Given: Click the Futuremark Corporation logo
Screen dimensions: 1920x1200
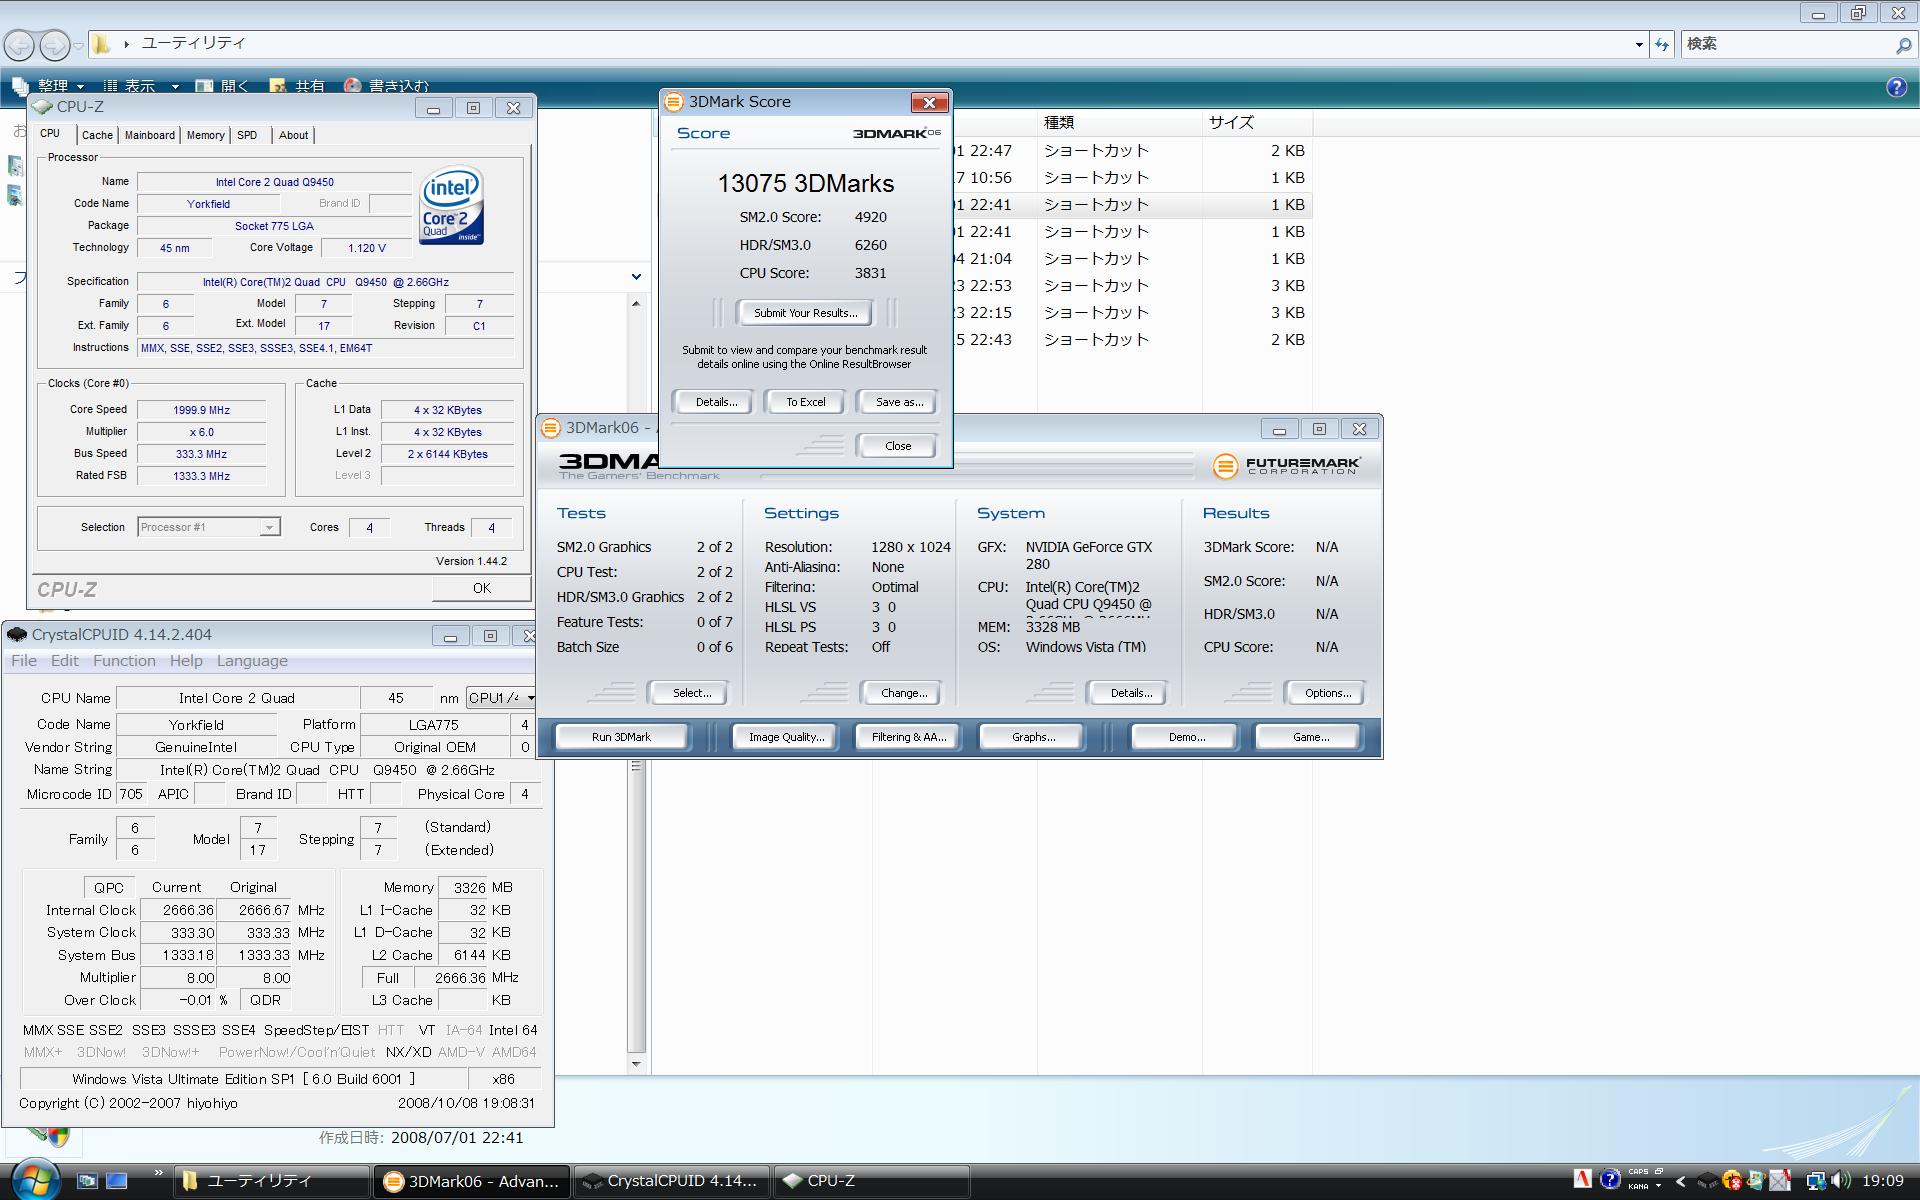Looking at the screenshot, I should coord(1286,466).
